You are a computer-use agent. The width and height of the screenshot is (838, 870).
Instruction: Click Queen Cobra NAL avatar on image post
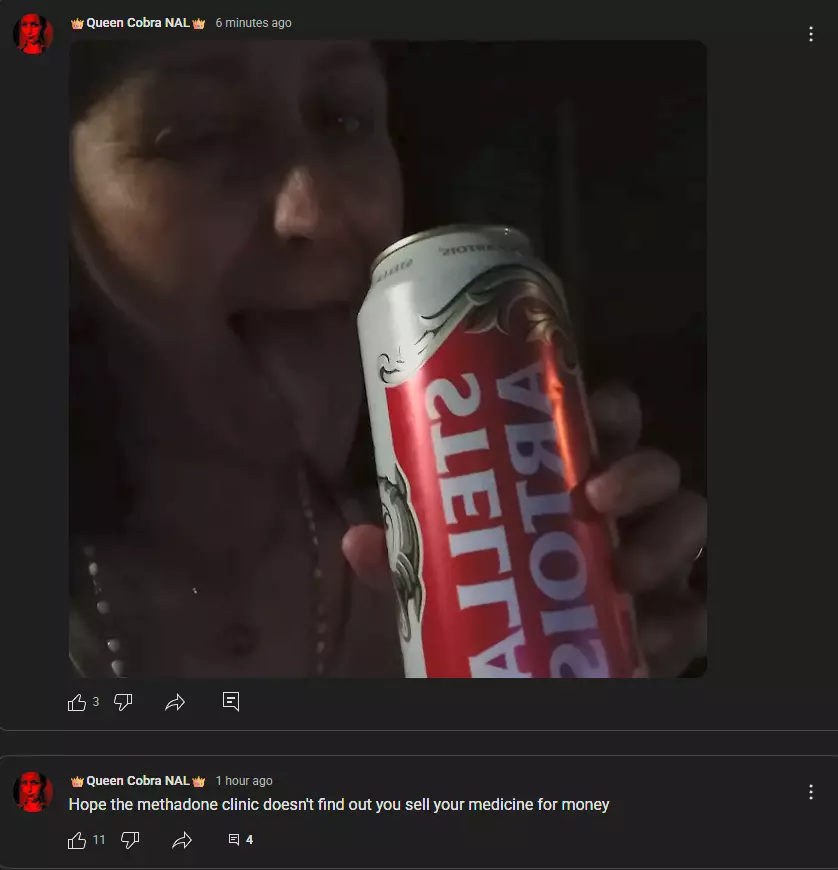click(x=33, y=34)
